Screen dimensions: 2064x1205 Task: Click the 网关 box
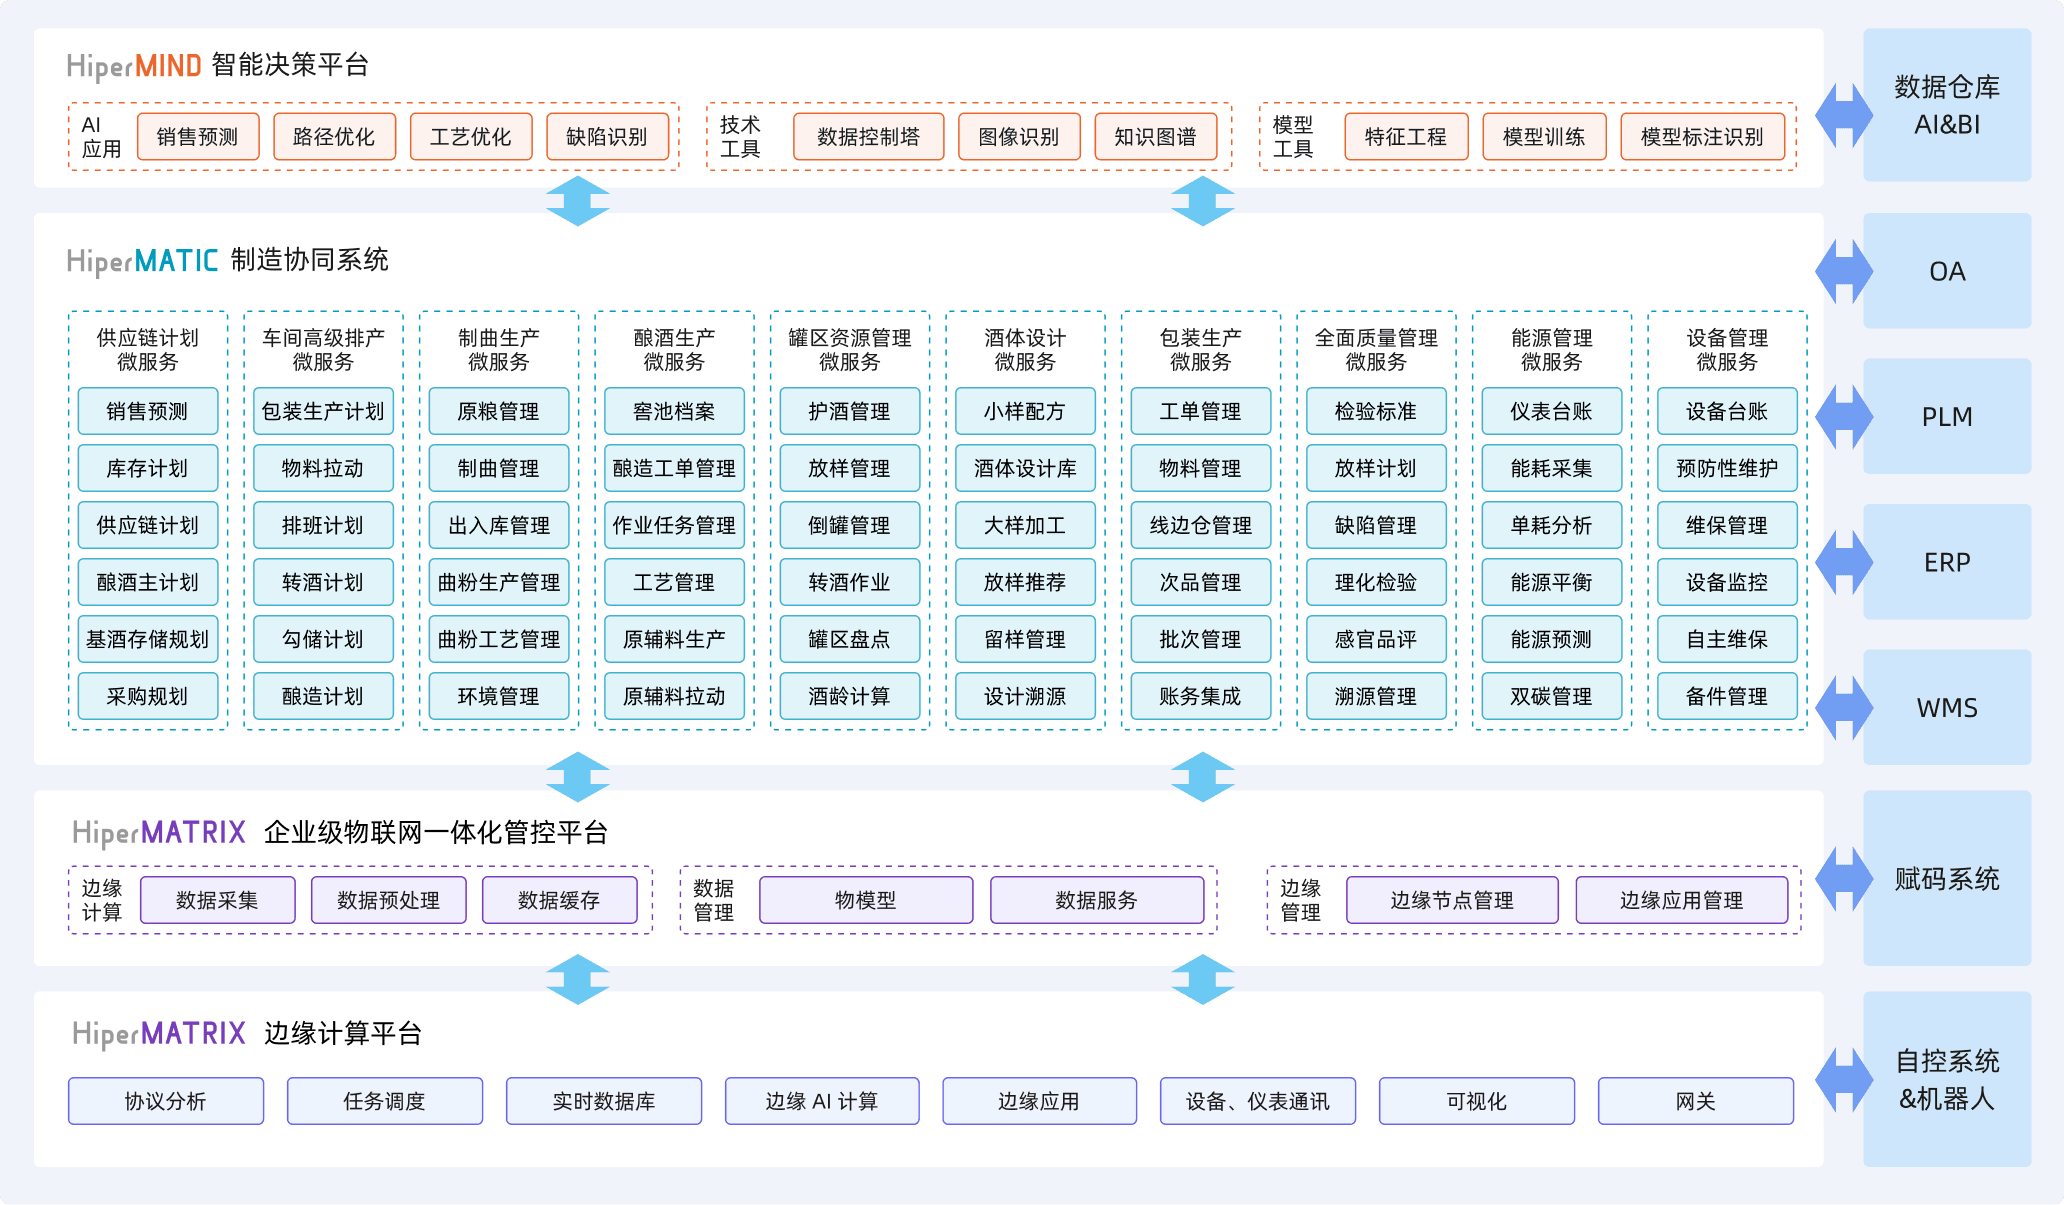[1696, 1101]
